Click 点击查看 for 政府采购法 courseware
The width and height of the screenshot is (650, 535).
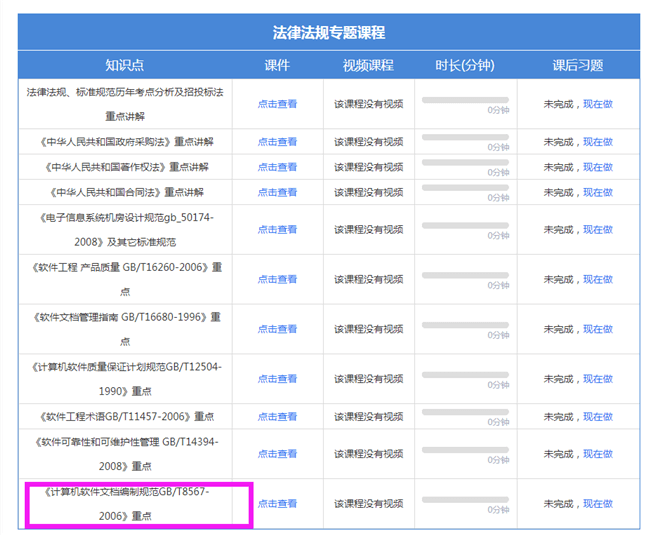277,142
